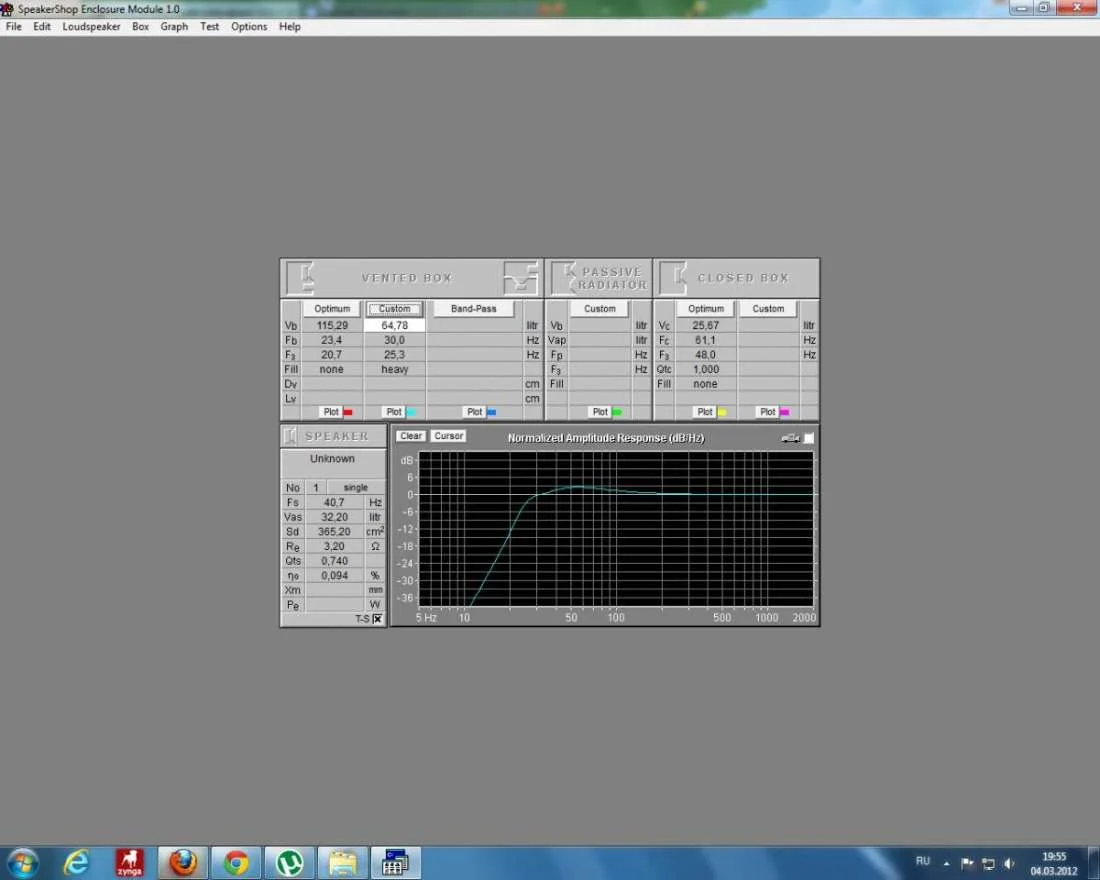
Task: Toggle the T-S checkbox in Speaker panel
Action: click(377, 619)
